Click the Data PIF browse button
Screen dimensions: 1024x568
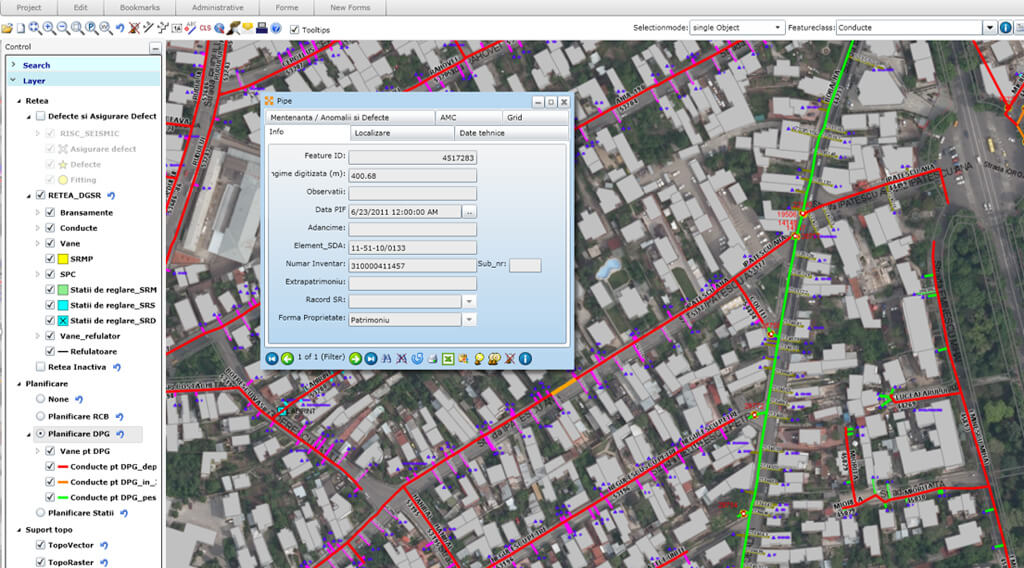pyautogui.click(x=469, y=212)
